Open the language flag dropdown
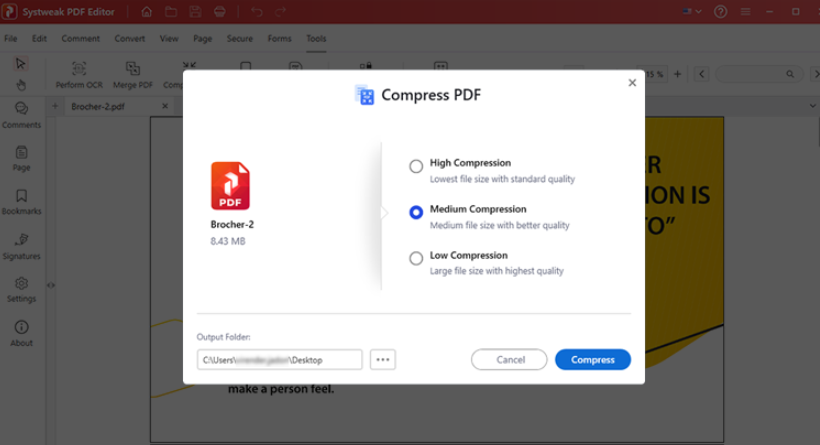The image size is (820, 445). point(692,12)
